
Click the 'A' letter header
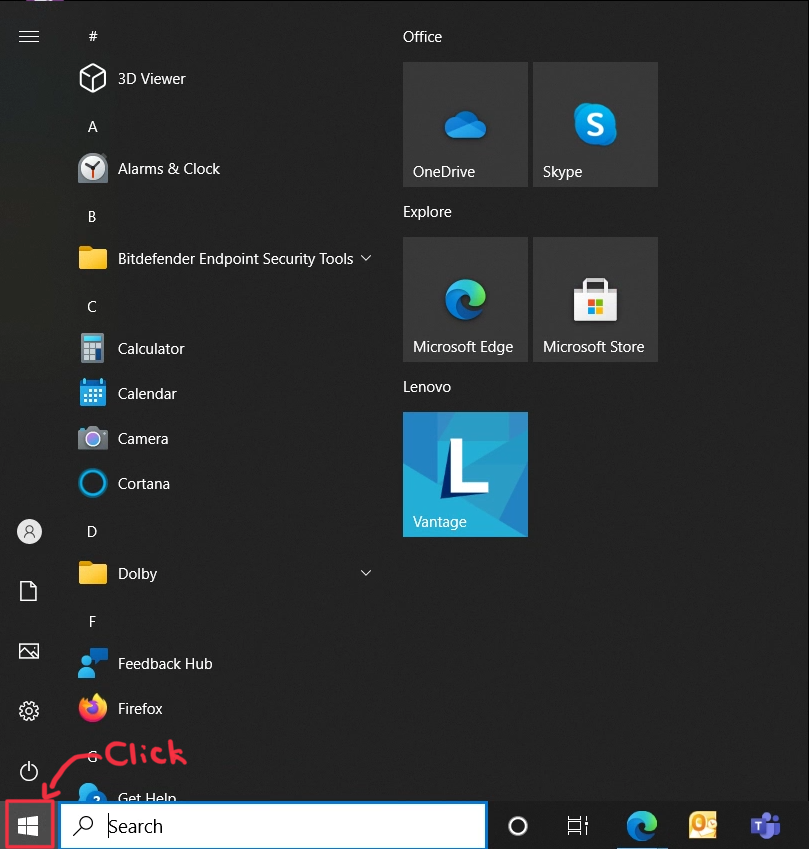(x=93, y=127)
